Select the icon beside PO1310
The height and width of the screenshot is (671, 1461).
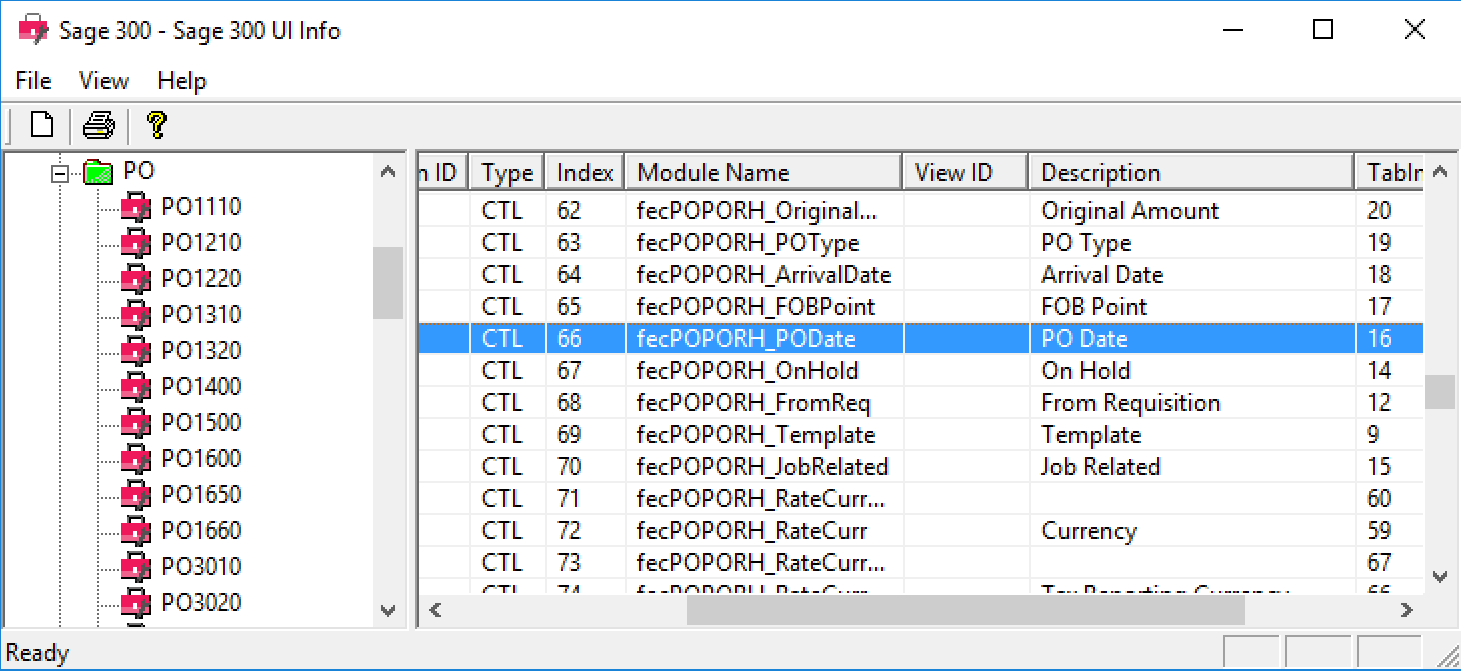[x=134, y=316]
